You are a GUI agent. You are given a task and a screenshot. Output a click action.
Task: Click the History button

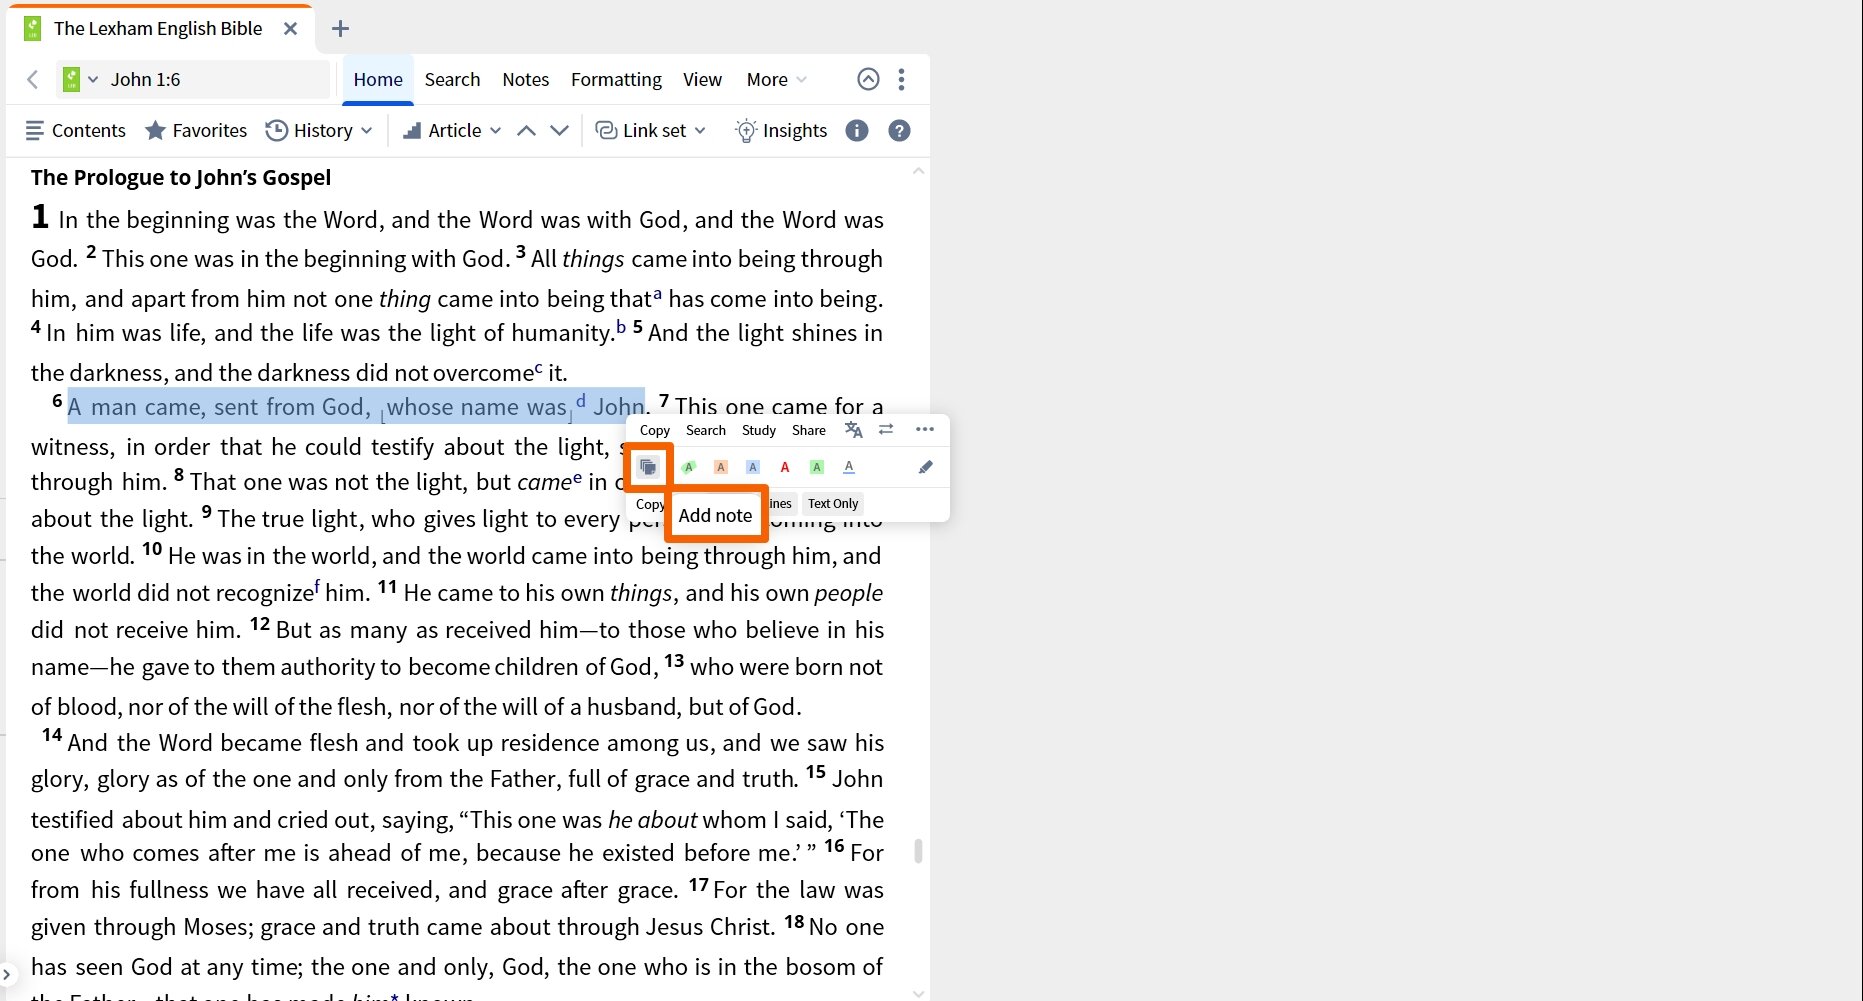click(309, 130)
